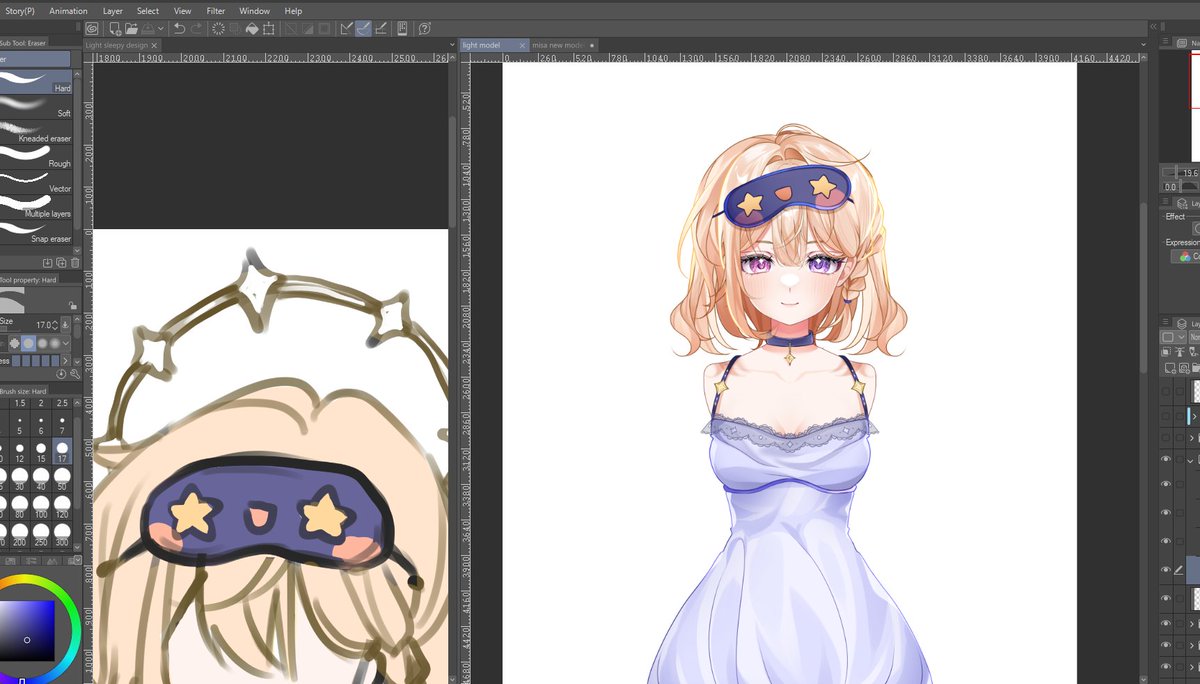The width and height of the screenshot is (1200, 684).
Task: Toggle Snap to Ruler
Action: [x=346, y=29]
